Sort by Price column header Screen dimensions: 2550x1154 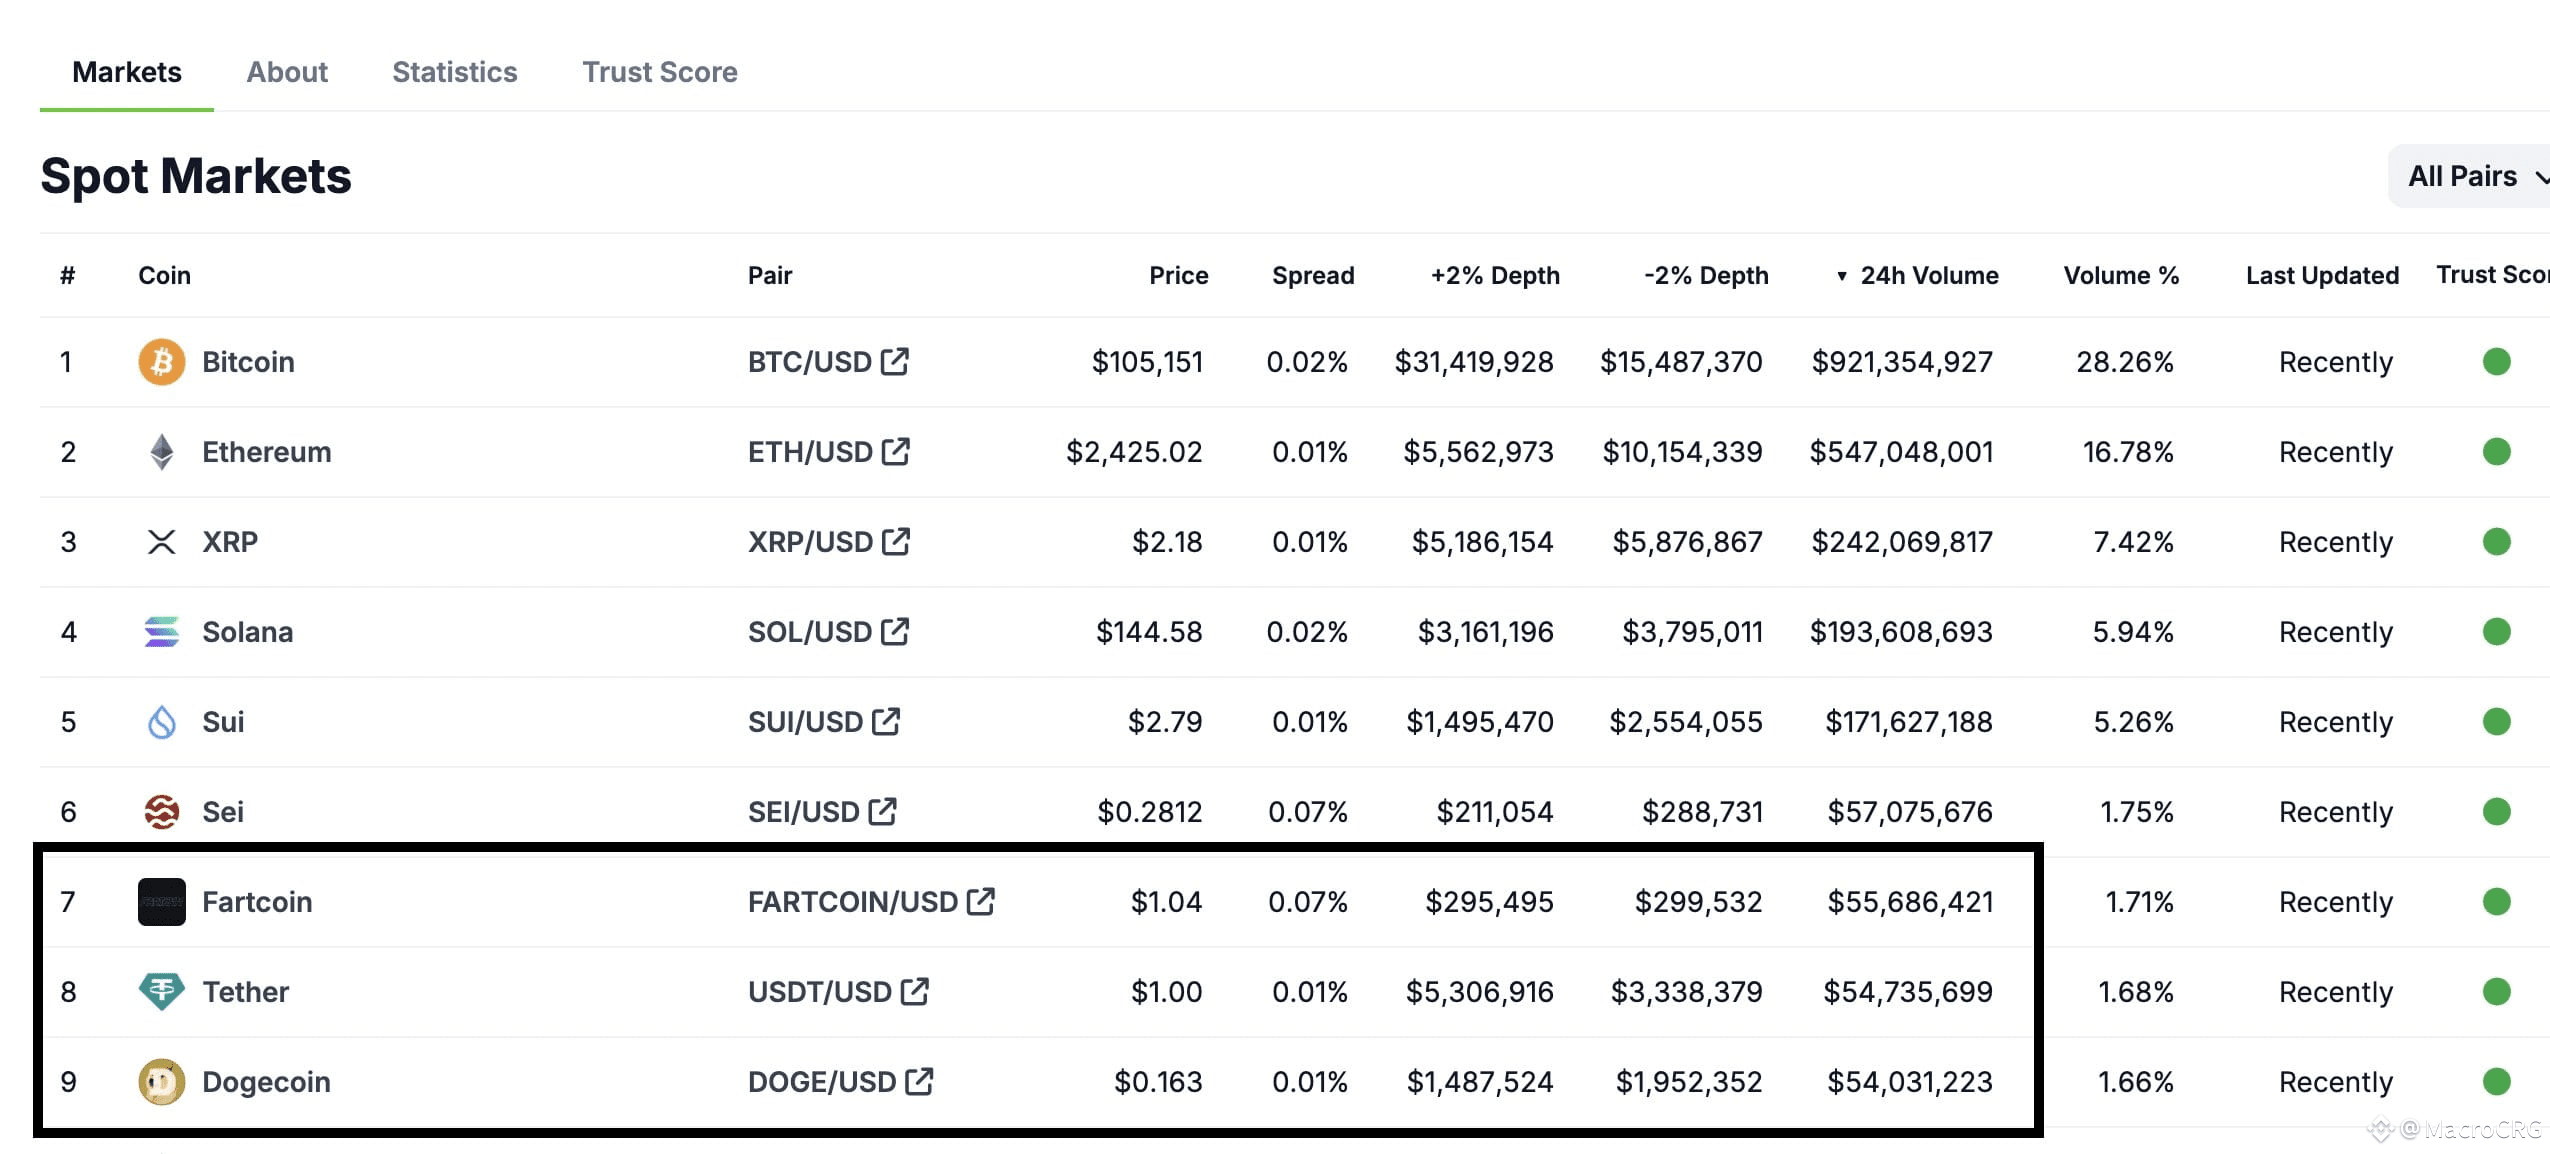click(x=1178, y=275)
